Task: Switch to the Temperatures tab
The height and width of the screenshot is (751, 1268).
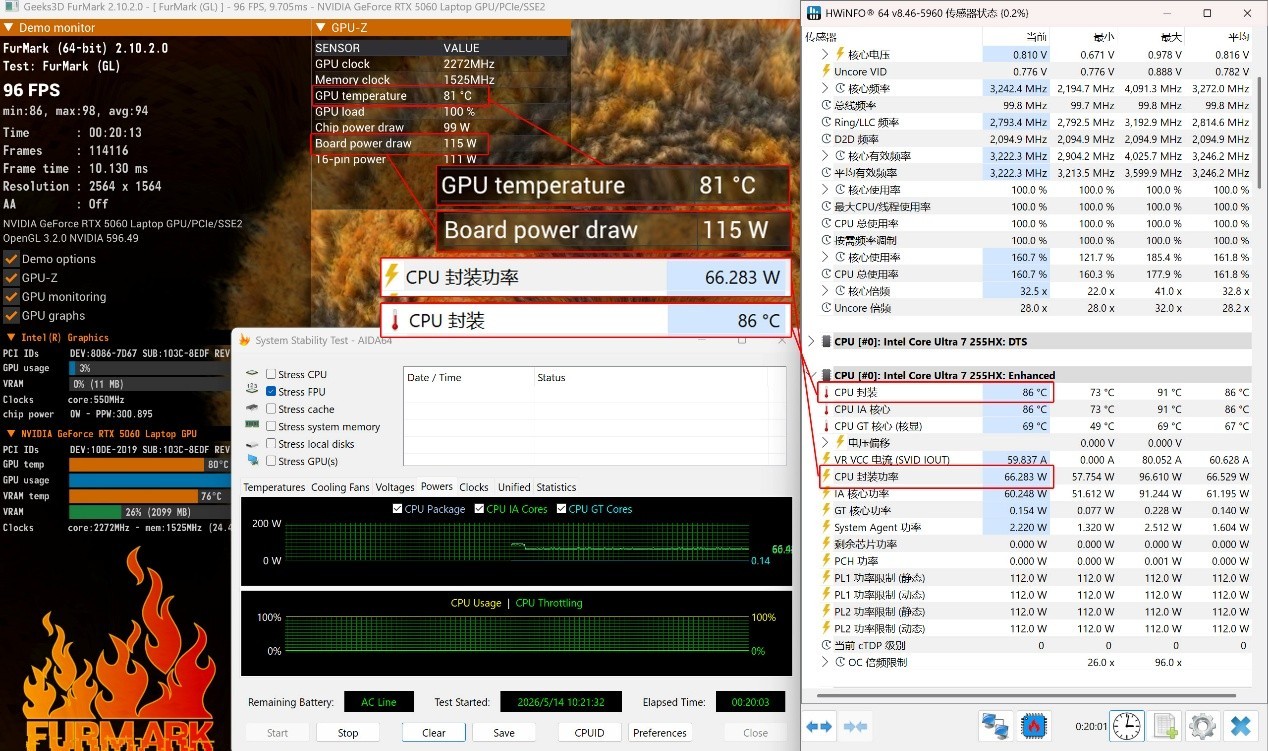Action: tap(274, 487)
